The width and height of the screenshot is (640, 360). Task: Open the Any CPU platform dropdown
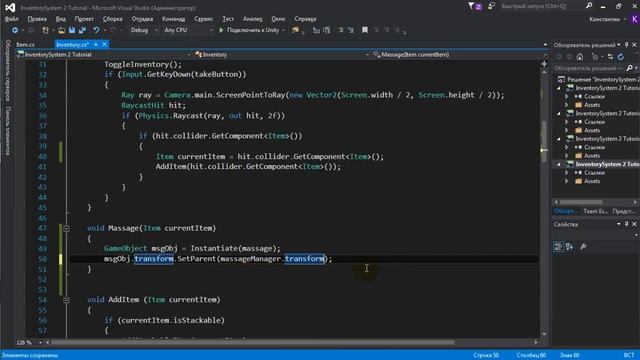(x=188, y=30)
